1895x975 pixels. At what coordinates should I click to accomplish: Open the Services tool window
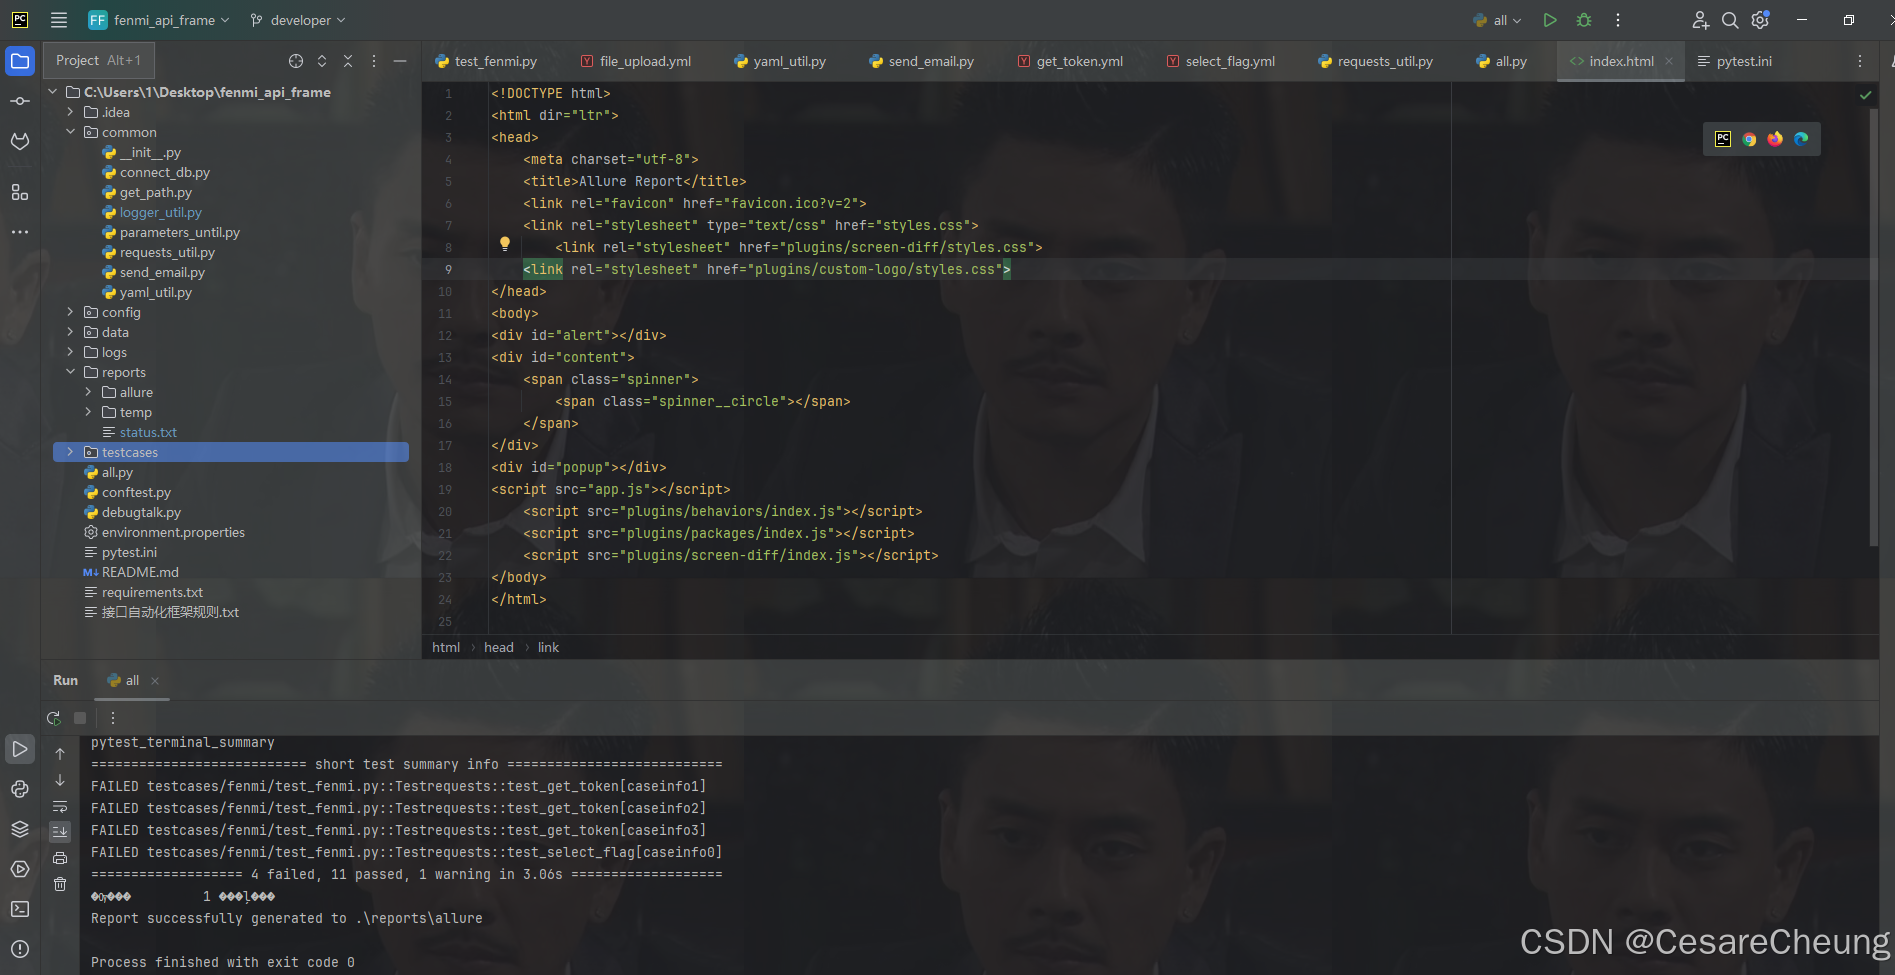click(x=20, y=869)
